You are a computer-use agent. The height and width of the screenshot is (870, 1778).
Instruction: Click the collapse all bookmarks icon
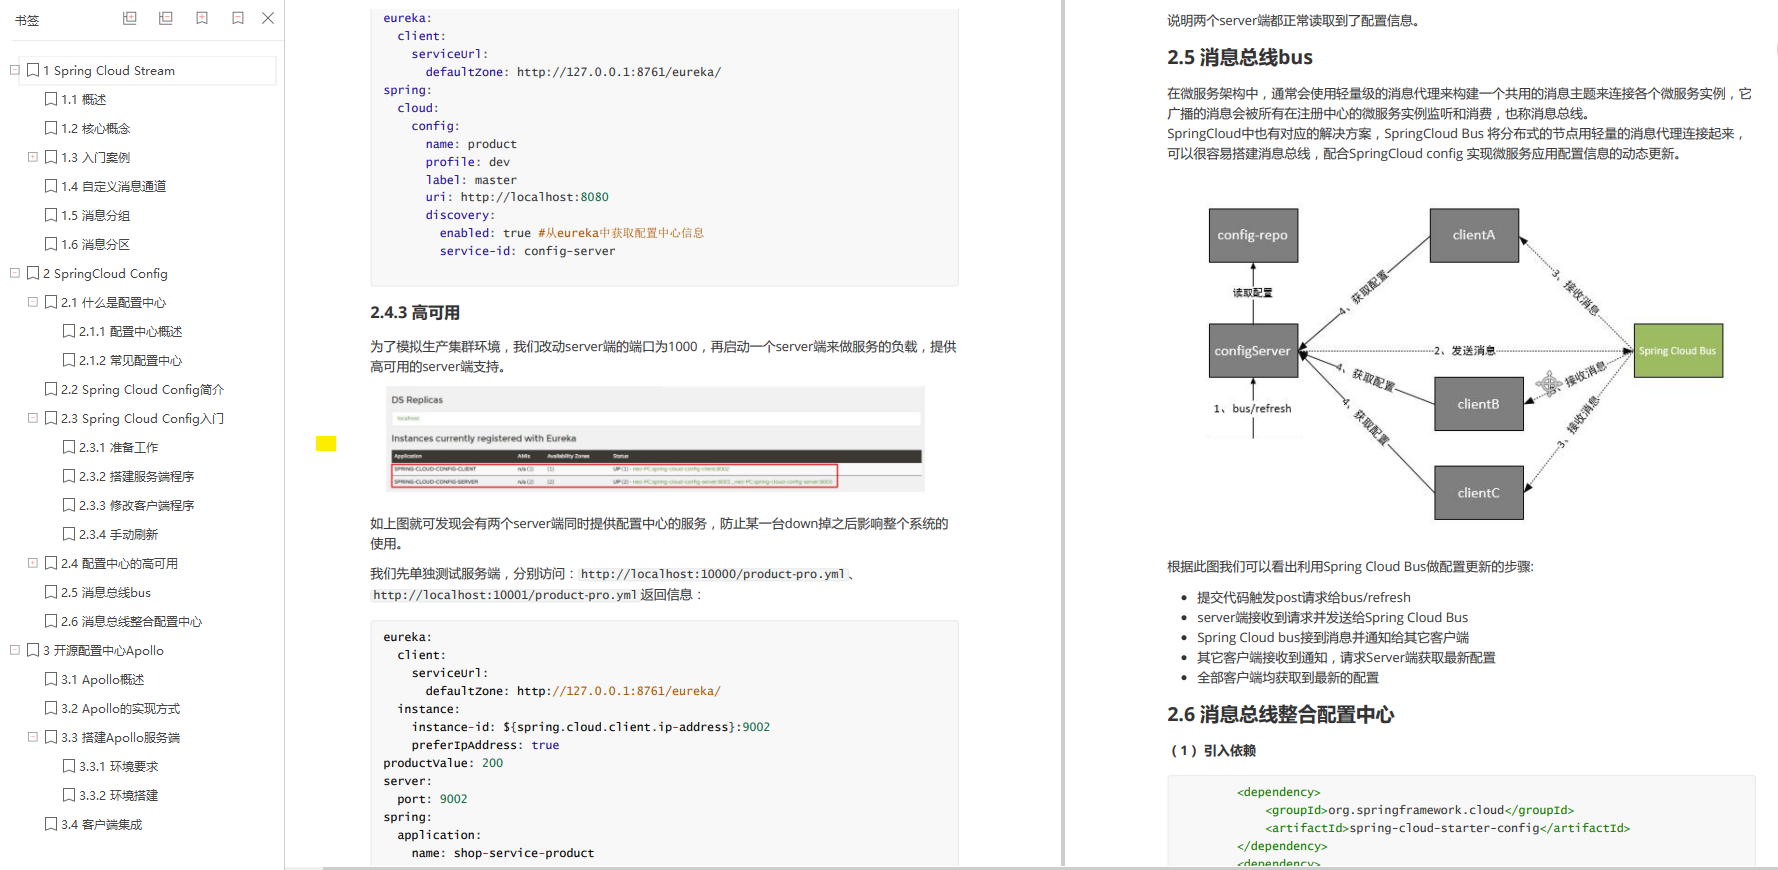tap(166, 18)
